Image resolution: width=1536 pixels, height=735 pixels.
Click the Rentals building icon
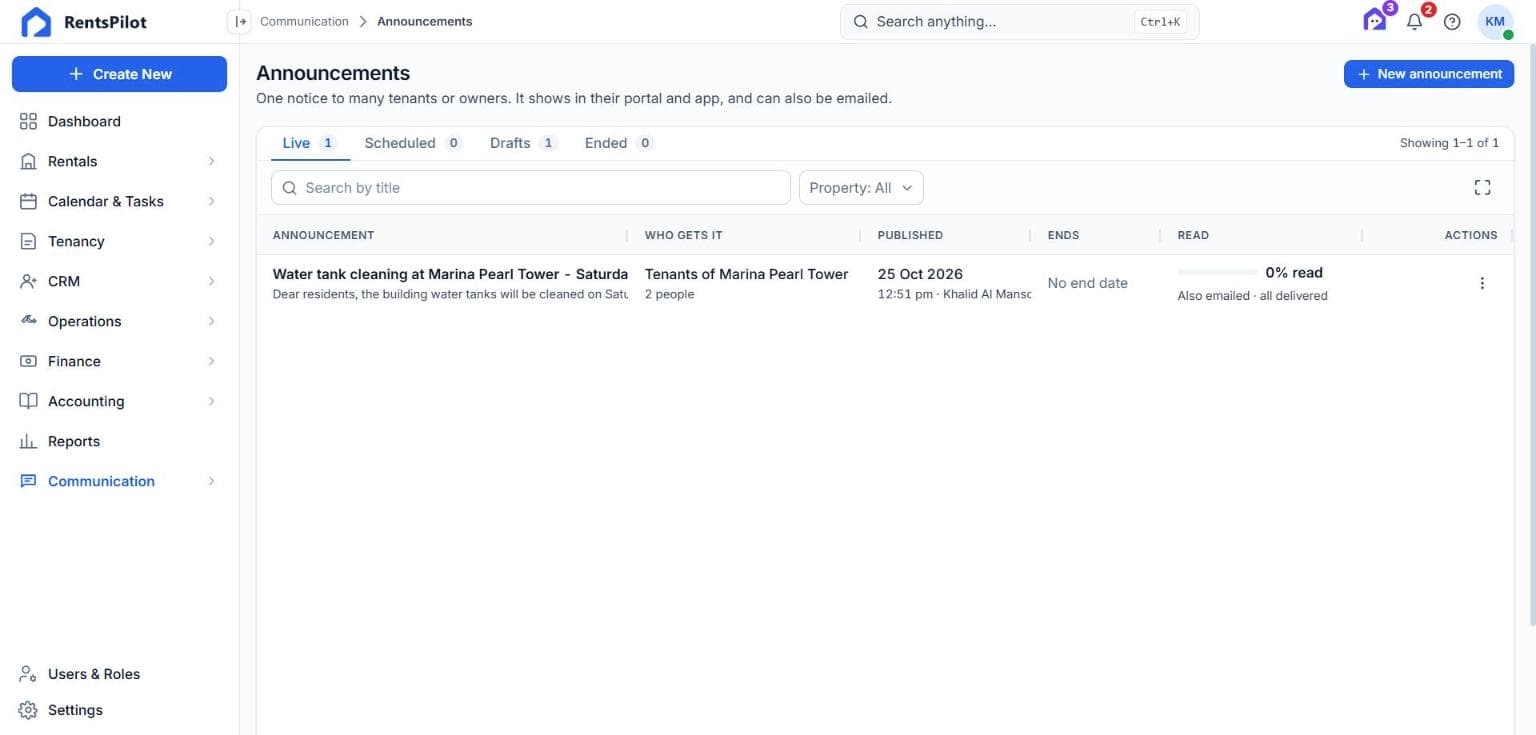pos(28,161)
